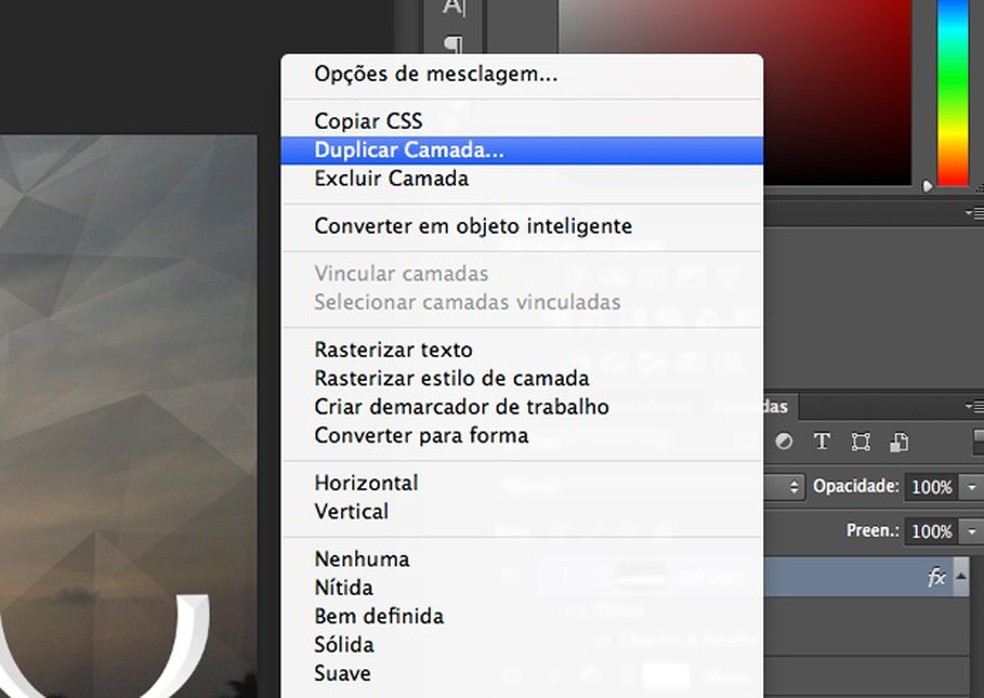Viewport: 984px width, 698px height.
Task: Open the Preen. fill percentage dropdown
Action: pos(971,532)
